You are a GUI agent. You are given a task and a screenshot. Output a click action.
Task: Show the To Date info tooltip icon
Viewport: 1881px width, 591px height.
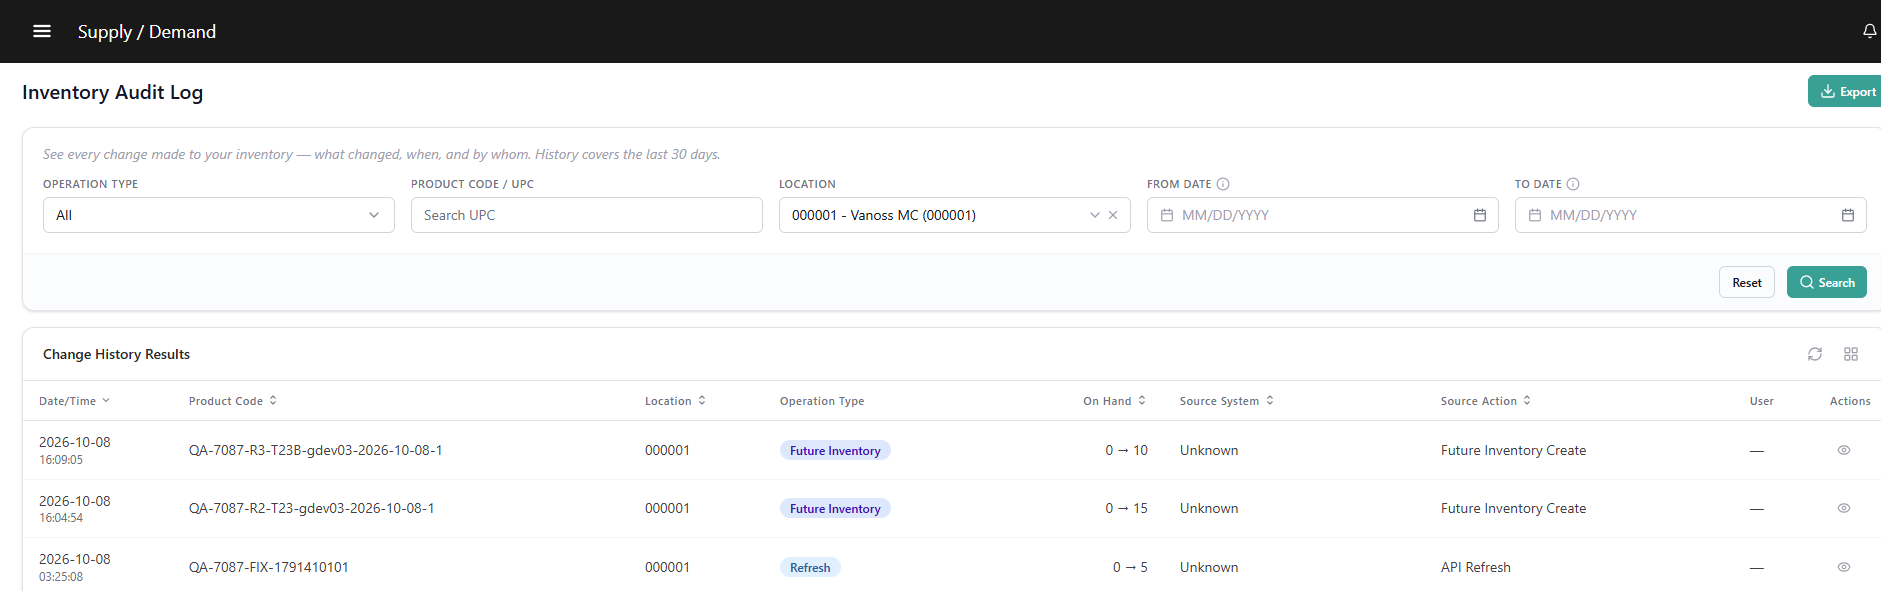pyautogui.click(x=1573, y=184)
